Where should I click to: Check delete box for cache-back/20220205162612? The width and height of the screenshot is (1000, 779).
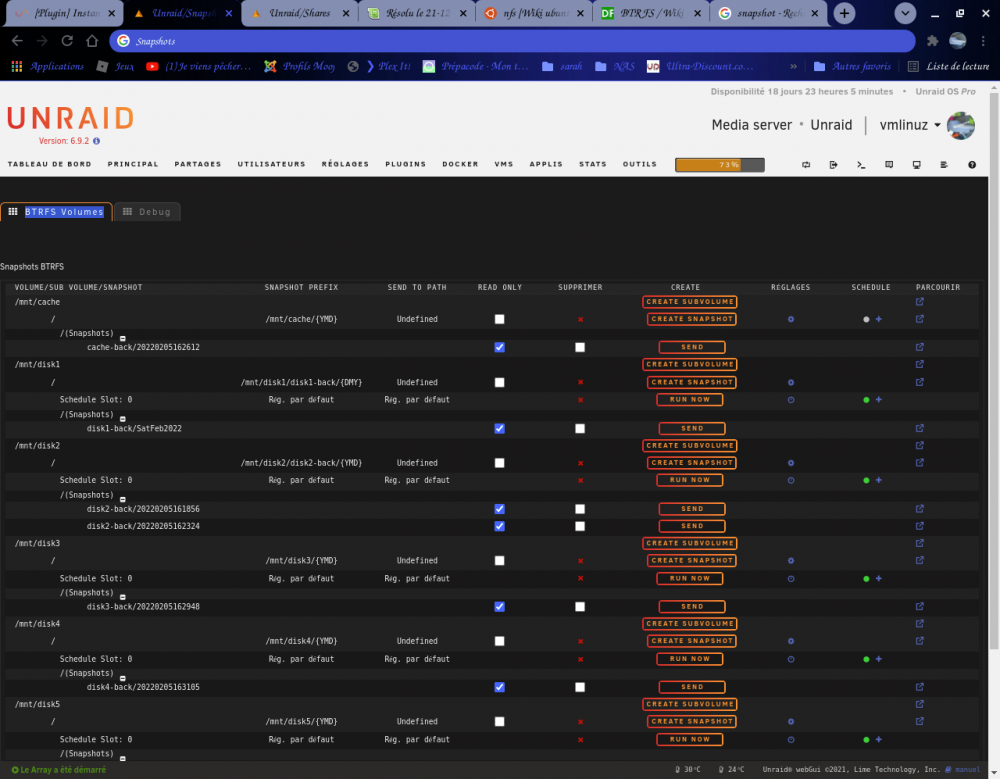580,347
